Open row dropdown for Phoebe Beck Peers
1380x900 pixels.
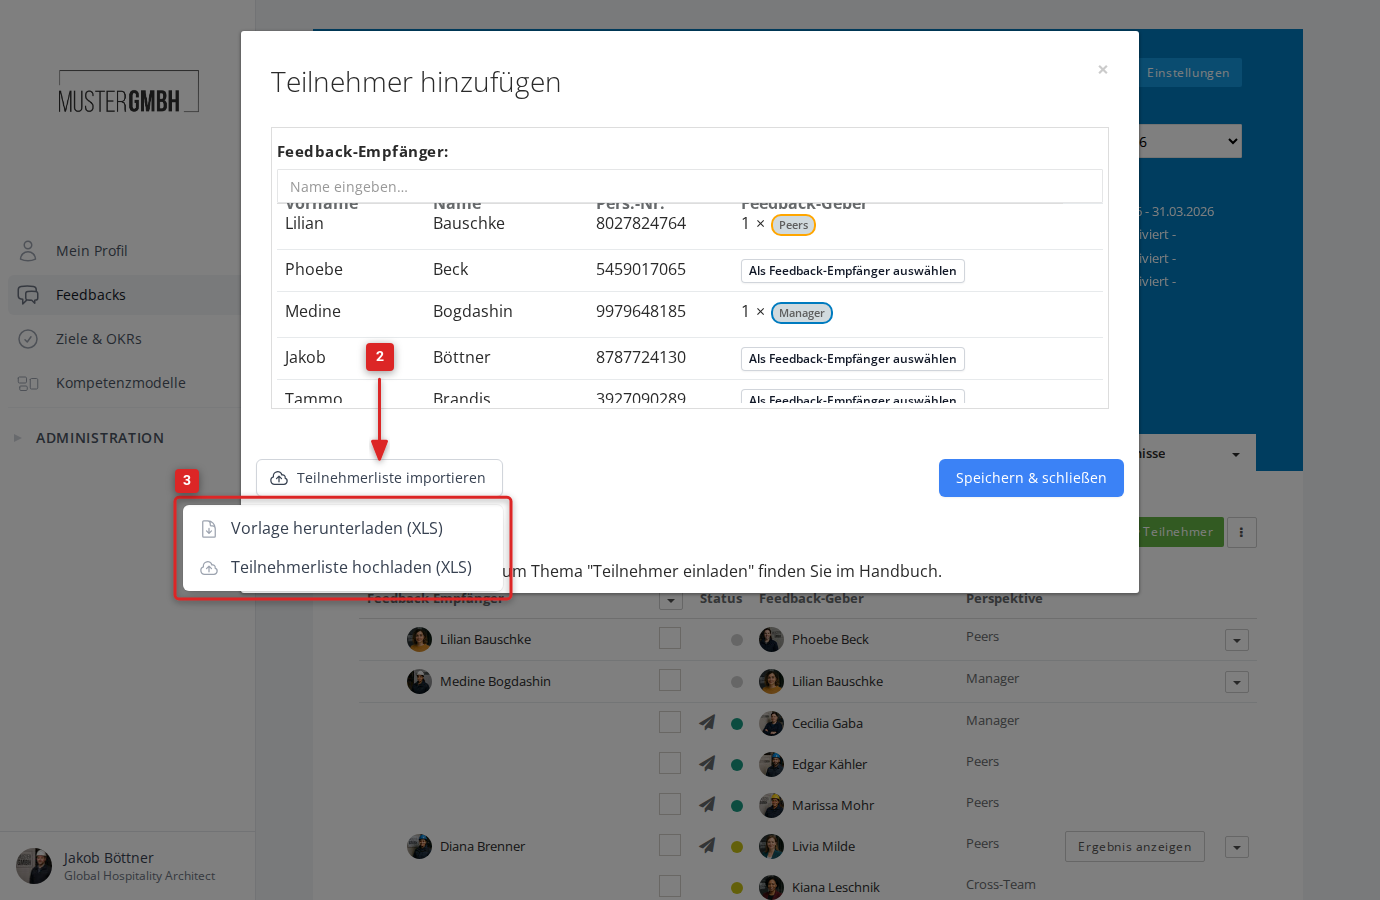(x=1237, y=640)
